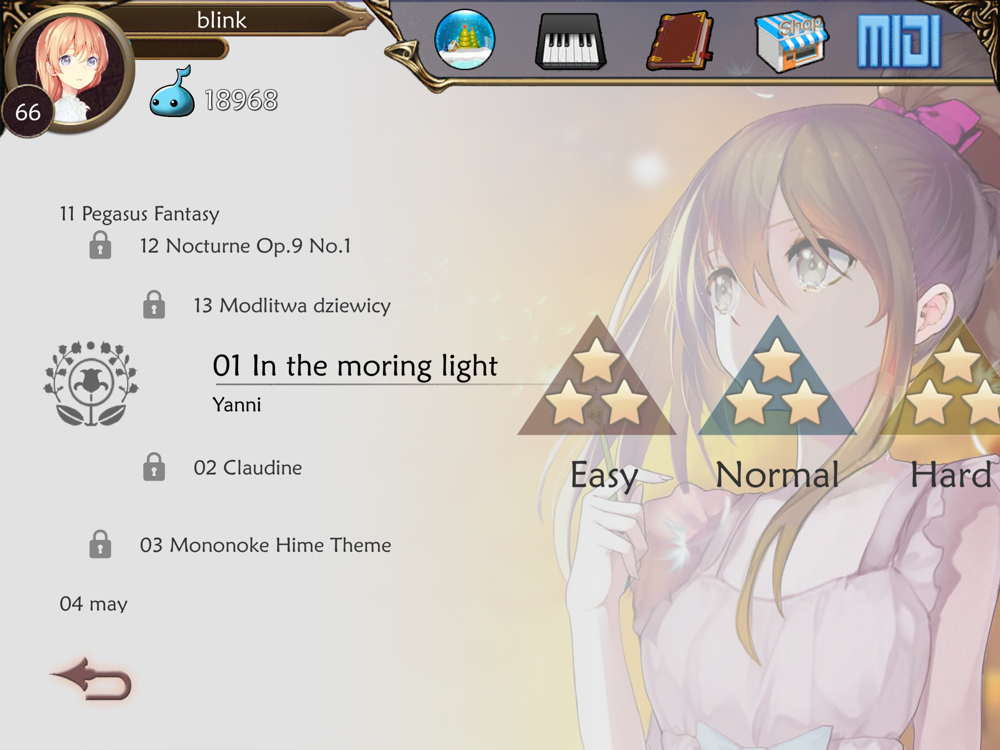Select Normal difficulty triangle
This screenshot has height=750, width=1000.
tap(777, 376)
